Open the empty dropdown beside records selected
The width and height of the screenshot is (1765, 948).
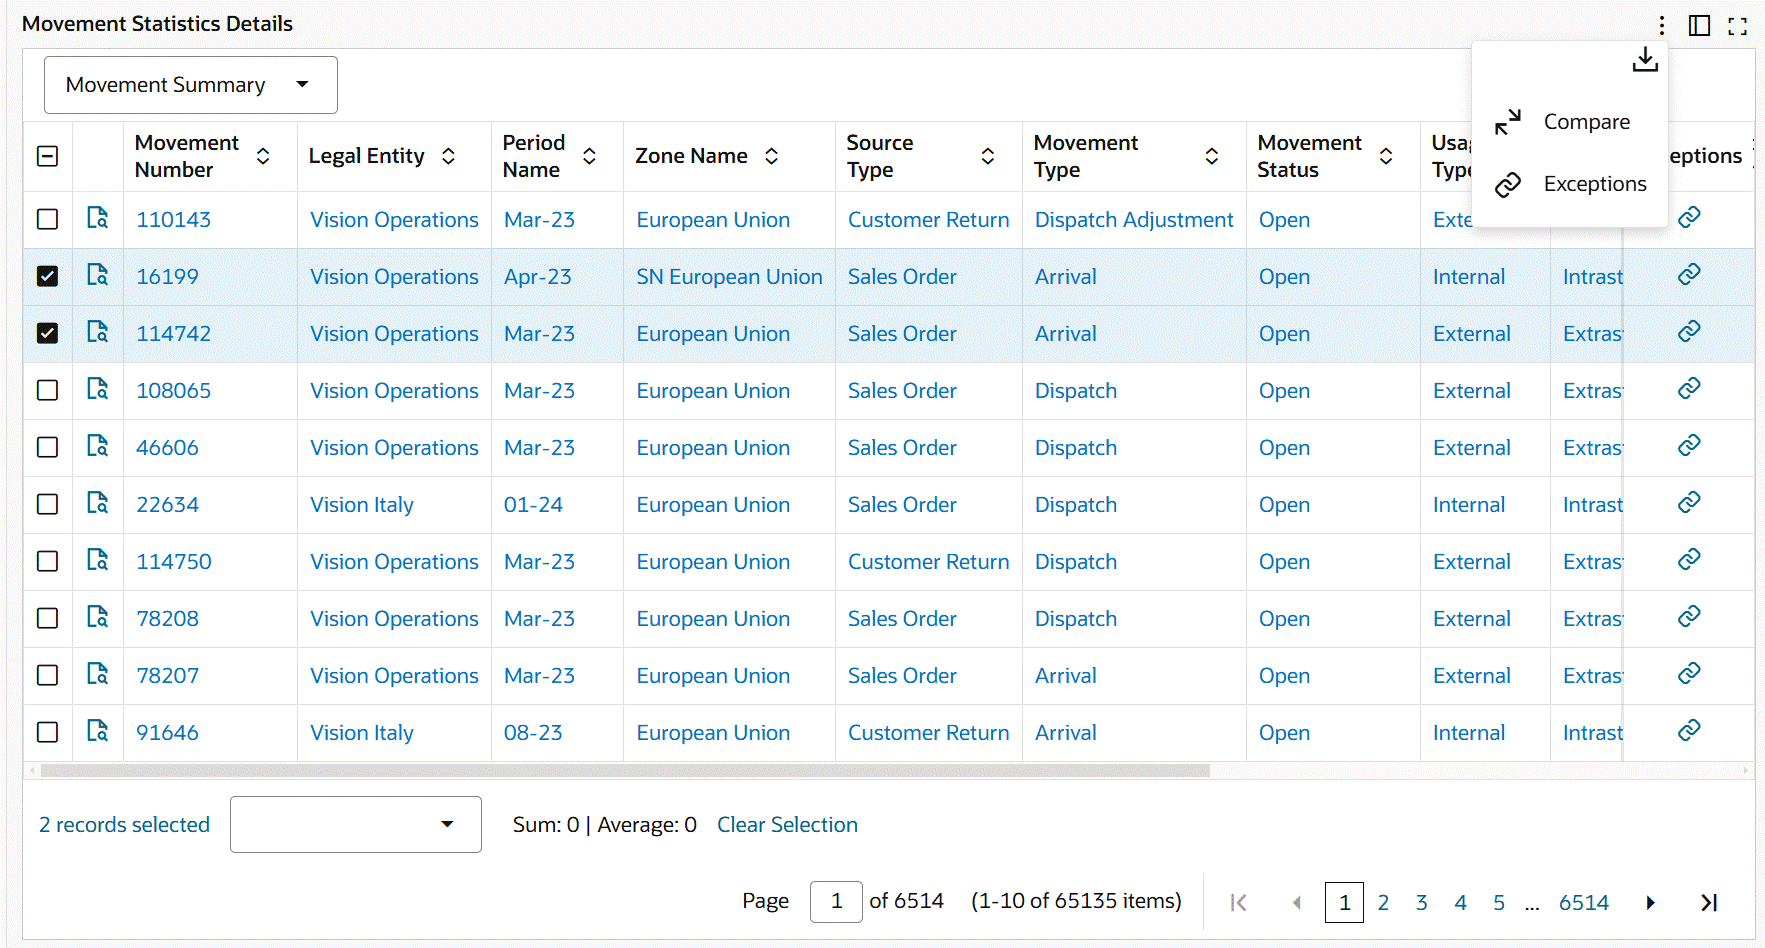coord(355,824)
